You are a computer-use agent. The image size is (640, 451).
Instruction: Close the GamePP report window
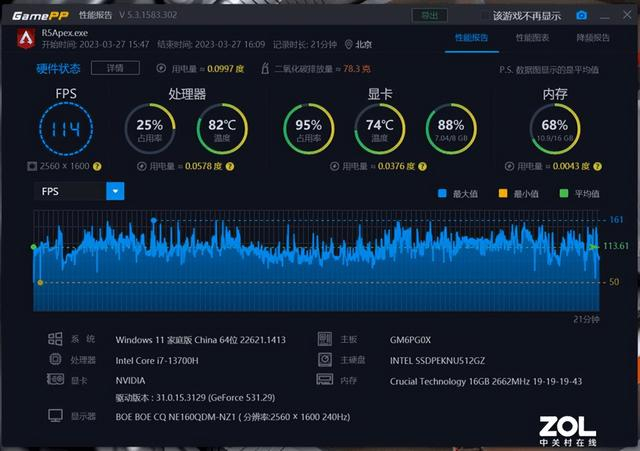627,15
